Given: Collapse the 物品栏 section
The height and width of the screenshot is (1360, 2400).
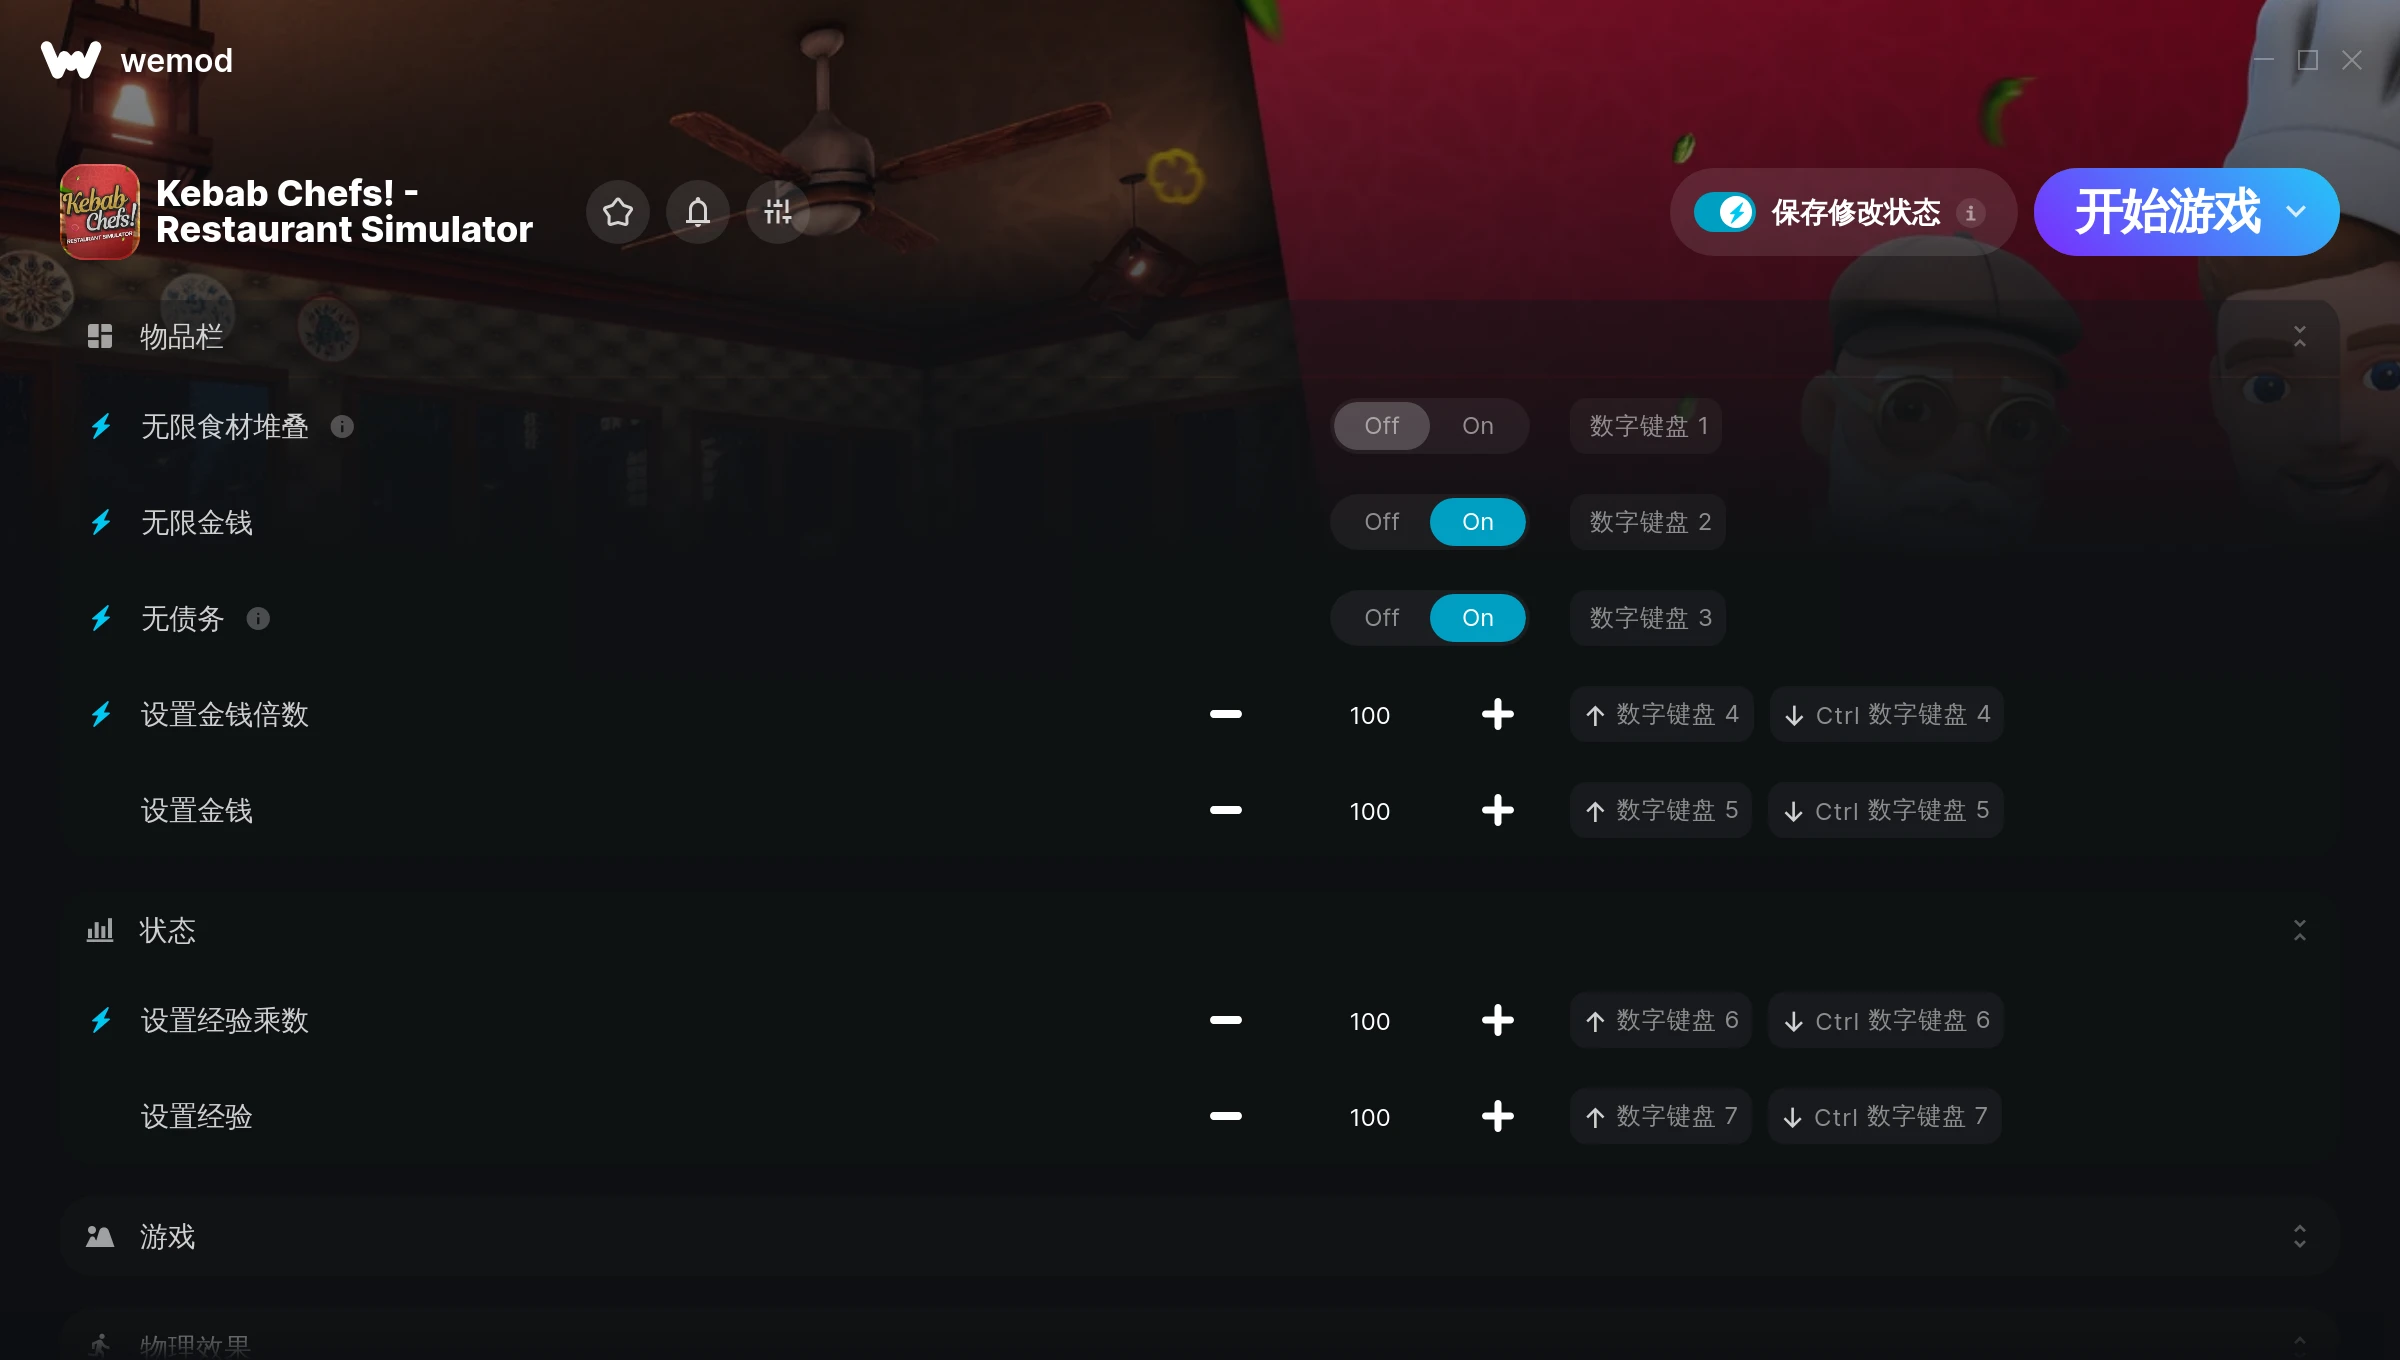Looking at the screenshot, I should tap(2299, 337).
